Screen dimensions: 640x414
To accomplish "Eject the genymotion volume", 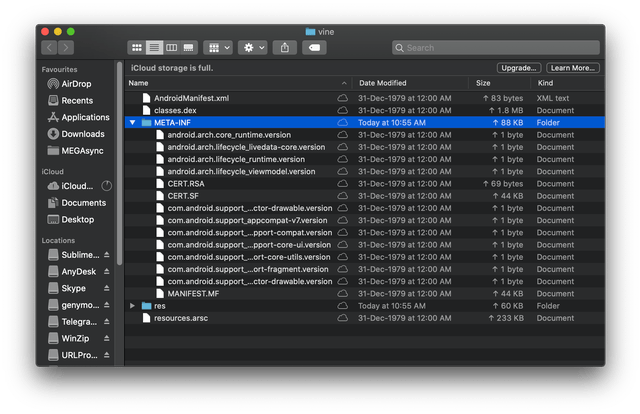I will point(107,305).
